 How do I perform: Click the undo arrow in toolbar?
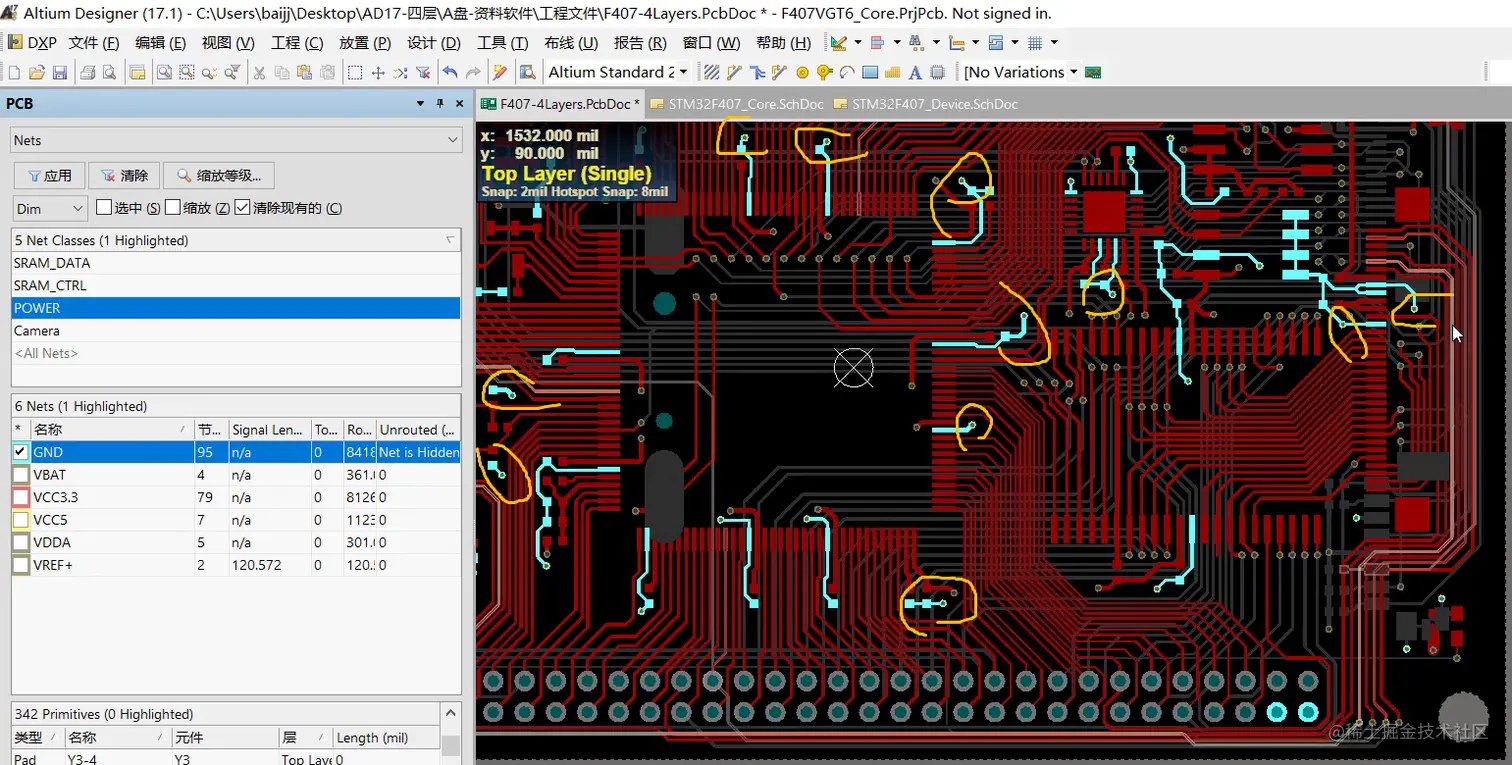[450, 72]
